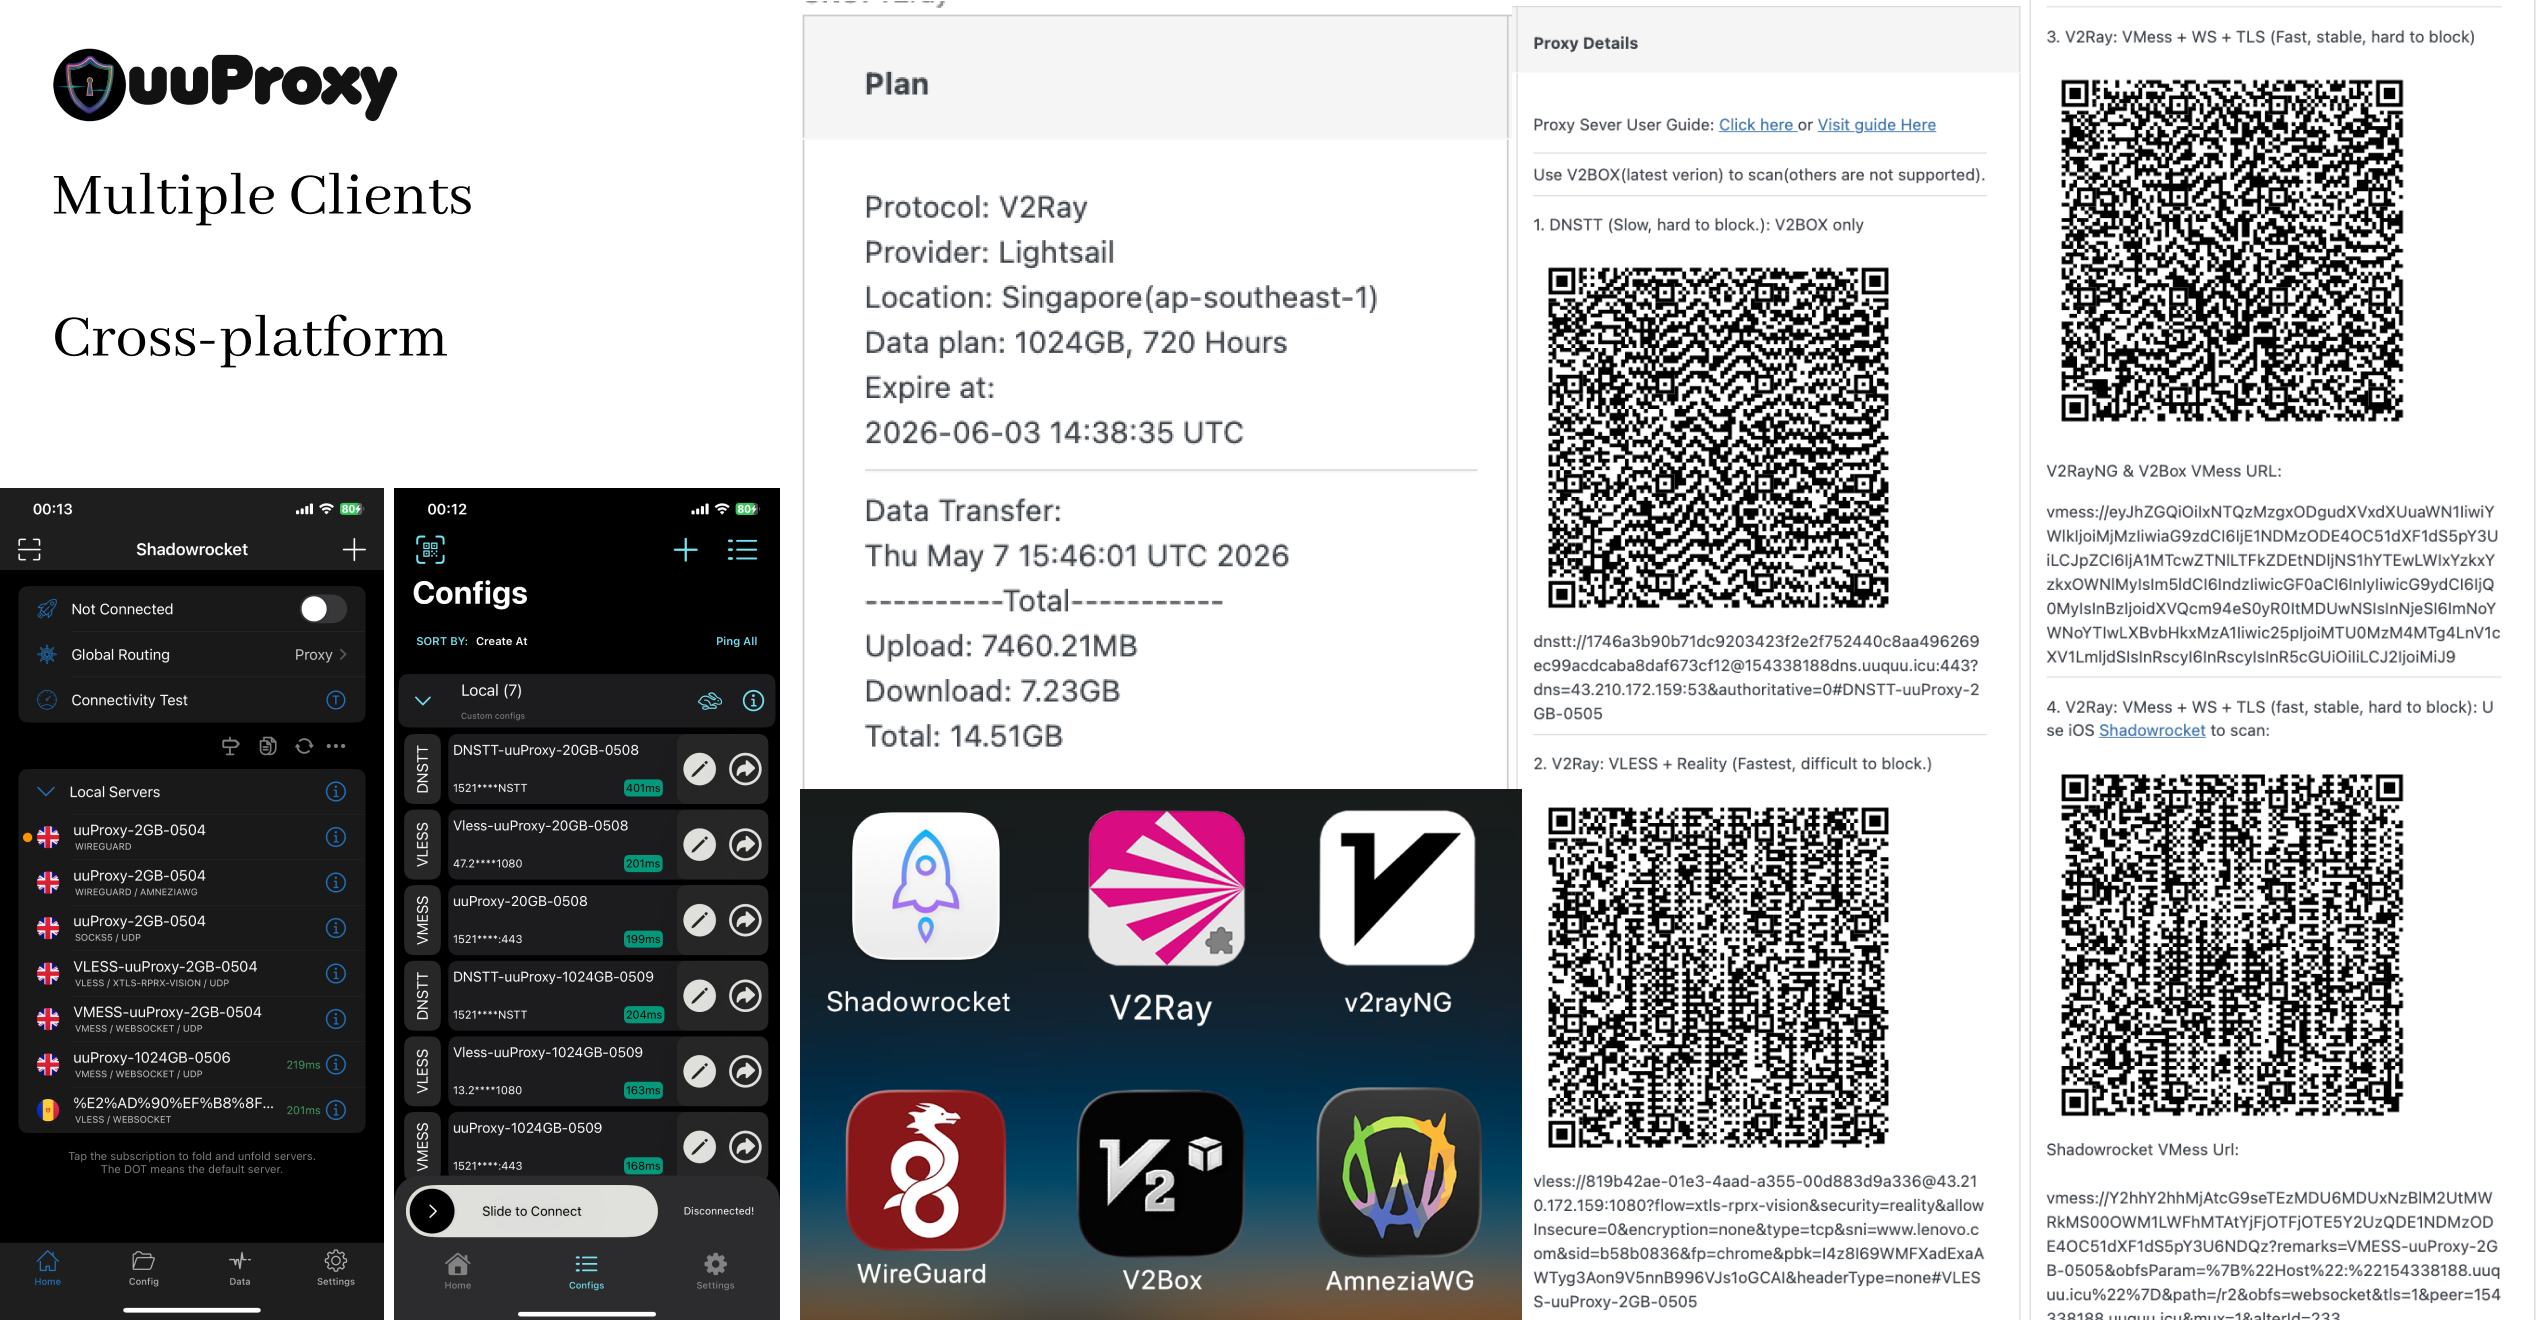2540x1320 pixels.
Task: Open V2Box Settings tab
Action: click(x=716, y=1271)
